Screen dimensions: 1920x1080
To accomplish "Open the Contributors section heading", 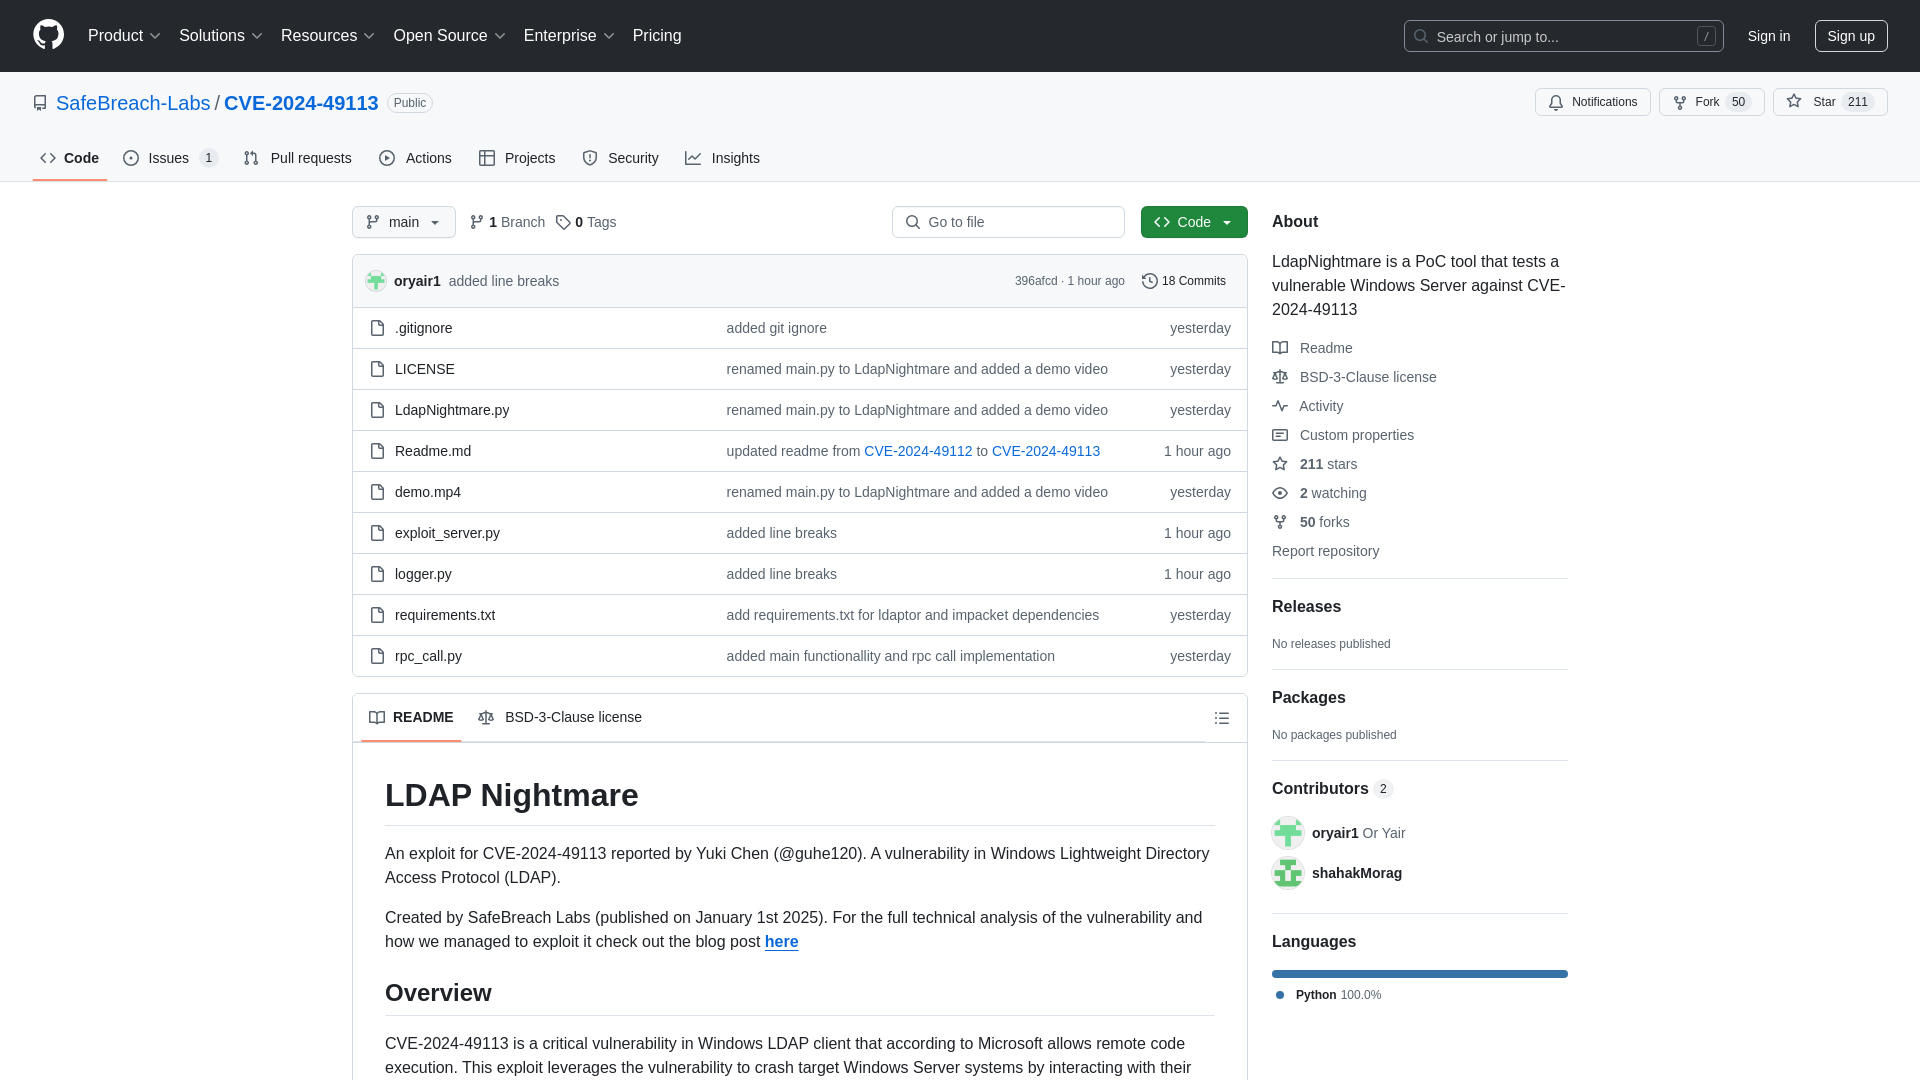I will (1332, 789).
